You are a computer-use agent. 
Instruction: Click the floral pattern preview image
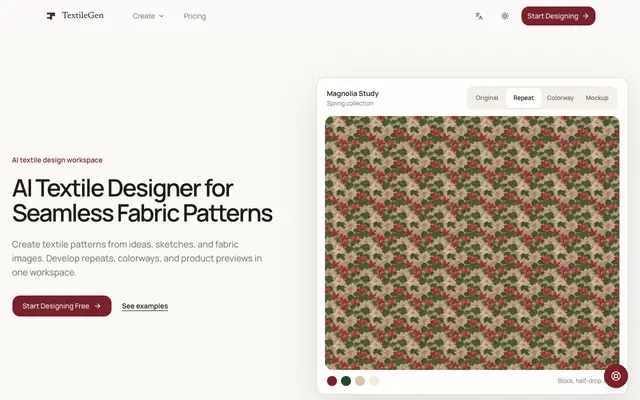click(x=472, y=243)
